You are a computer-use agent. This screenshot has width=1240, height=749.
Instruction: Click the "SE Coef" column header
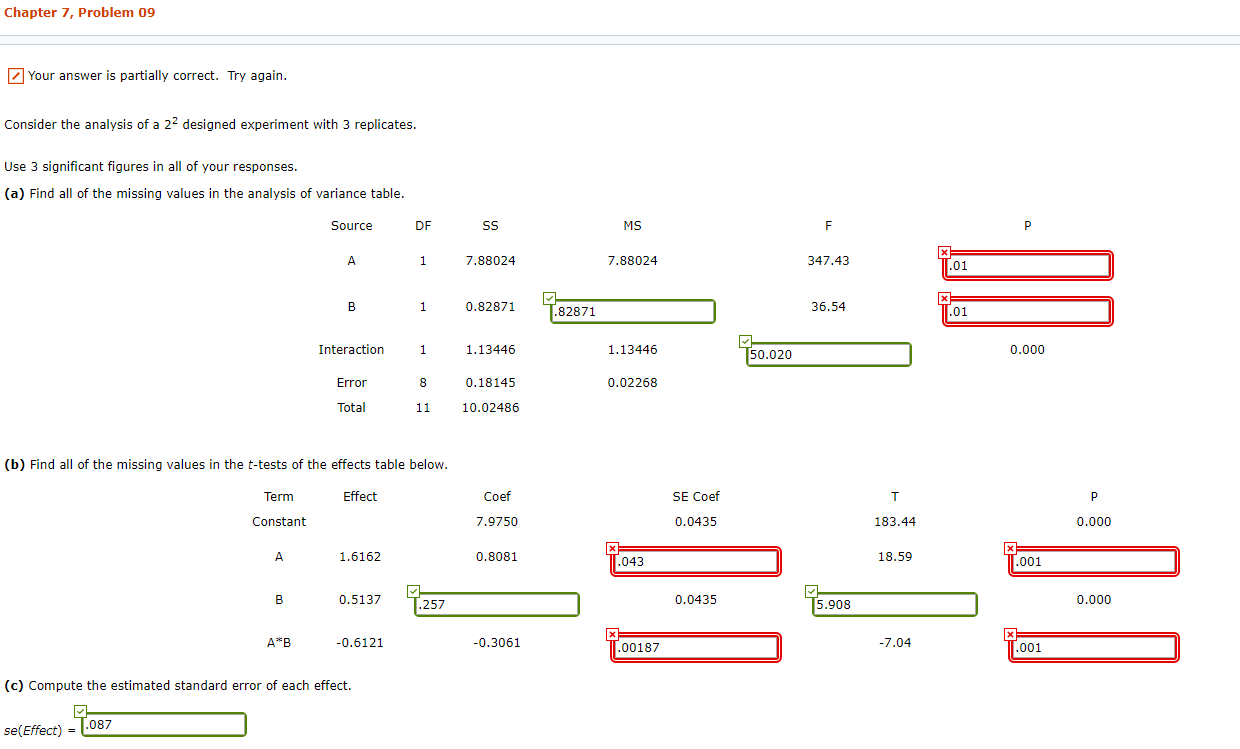[x=696, y=497]
